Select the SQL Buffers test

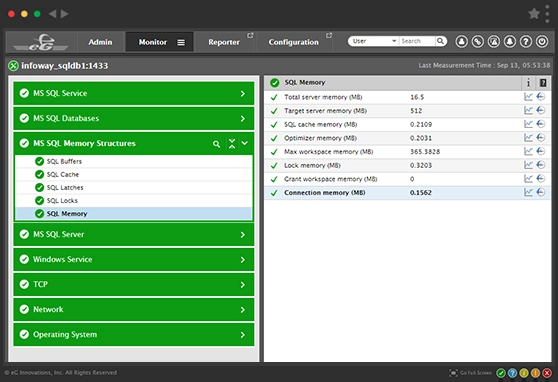(134, 161)
